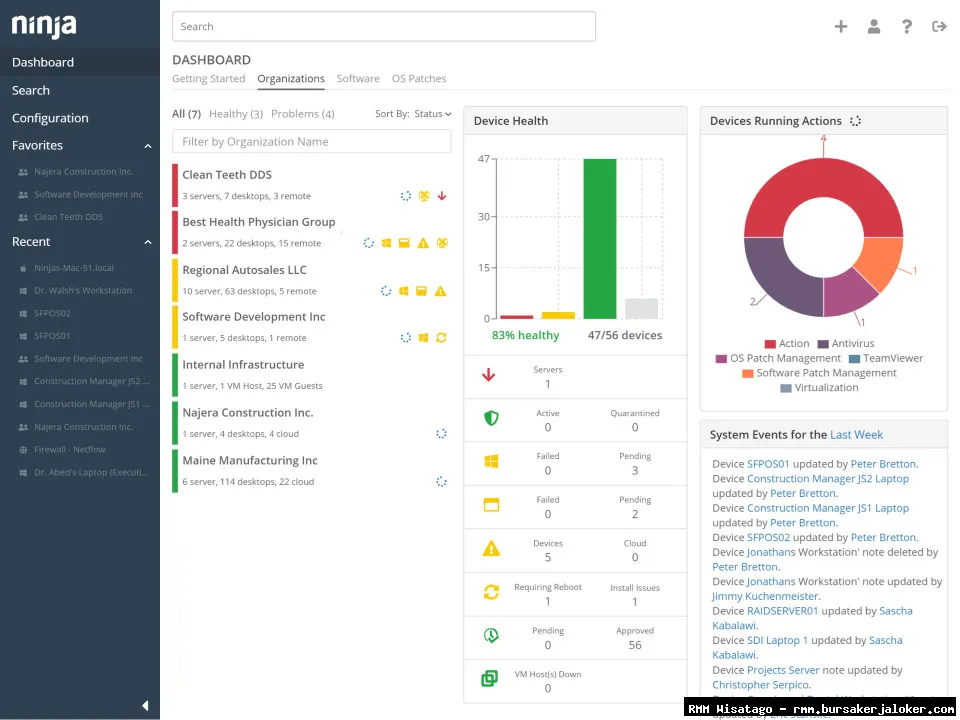The width and height of the screenshot is (960, 720).
Task: Open the help question mark icon
Action: tap(907, 26)
